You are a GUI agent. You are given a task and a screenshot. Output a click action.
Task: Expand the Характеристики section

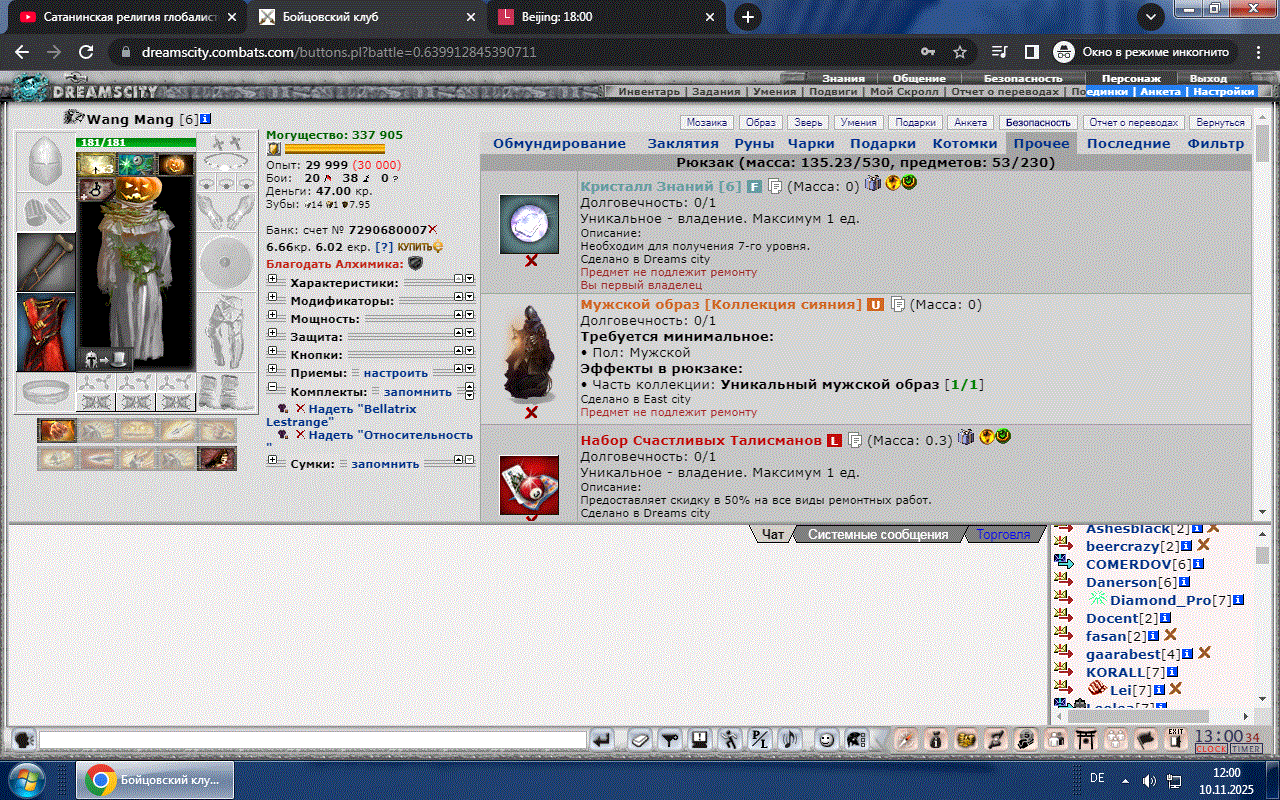273,283
